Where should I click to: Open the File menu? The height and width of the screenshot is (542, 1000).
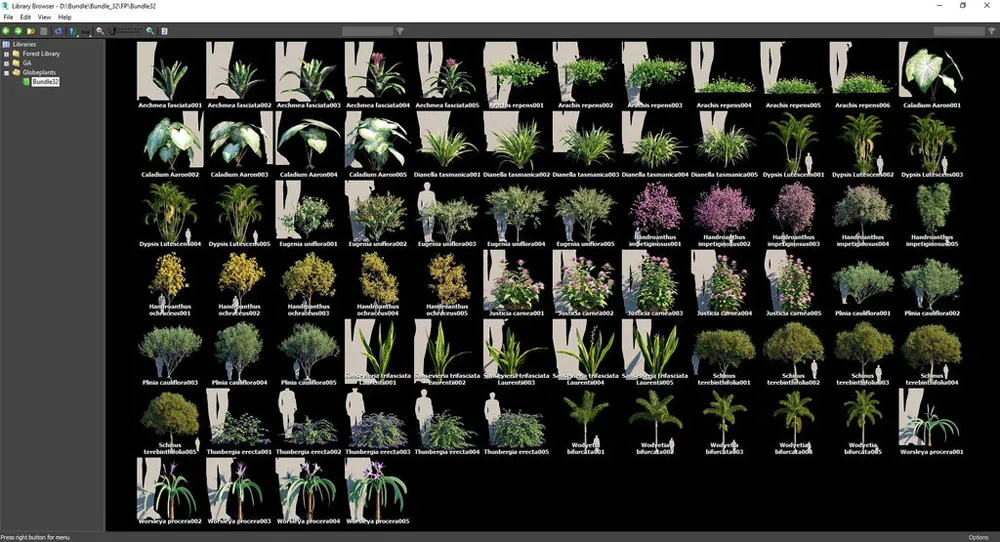coord(9,17)
